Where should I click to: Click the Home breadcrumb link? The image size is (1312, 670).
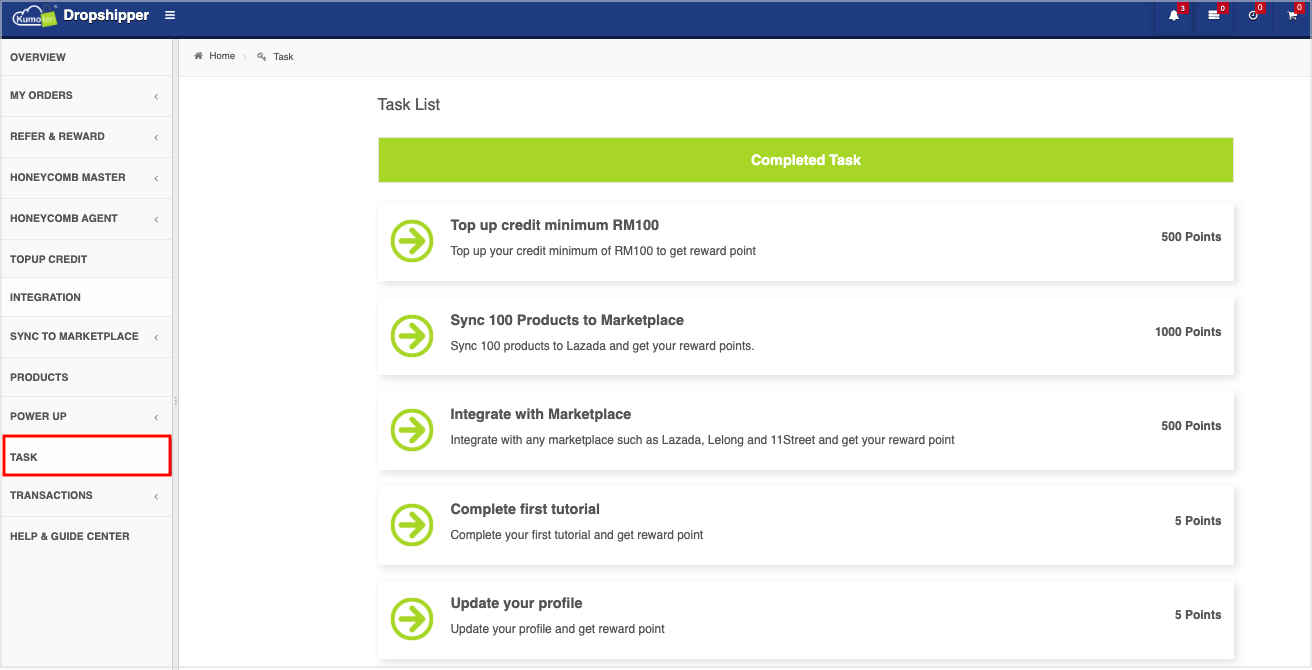[221, 57]
